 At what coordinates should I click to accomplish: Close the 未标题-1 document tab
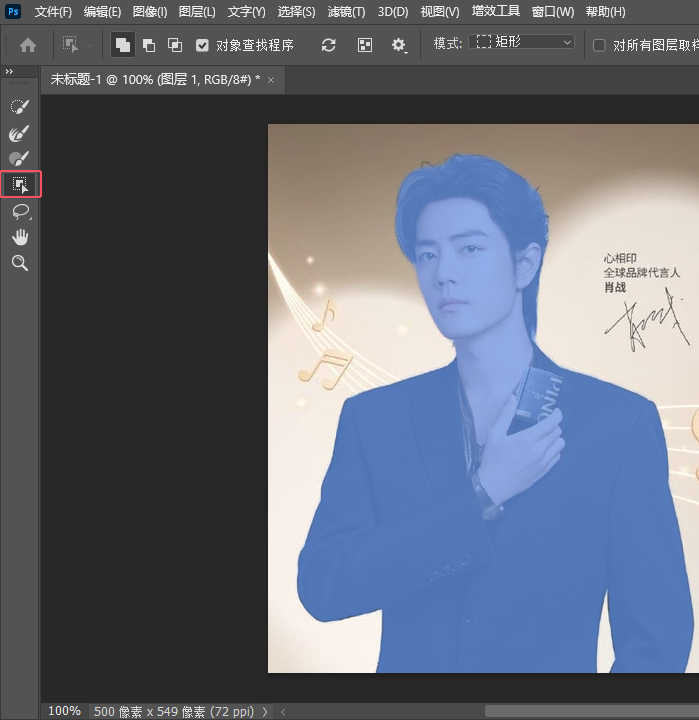(x=271, y=80)
